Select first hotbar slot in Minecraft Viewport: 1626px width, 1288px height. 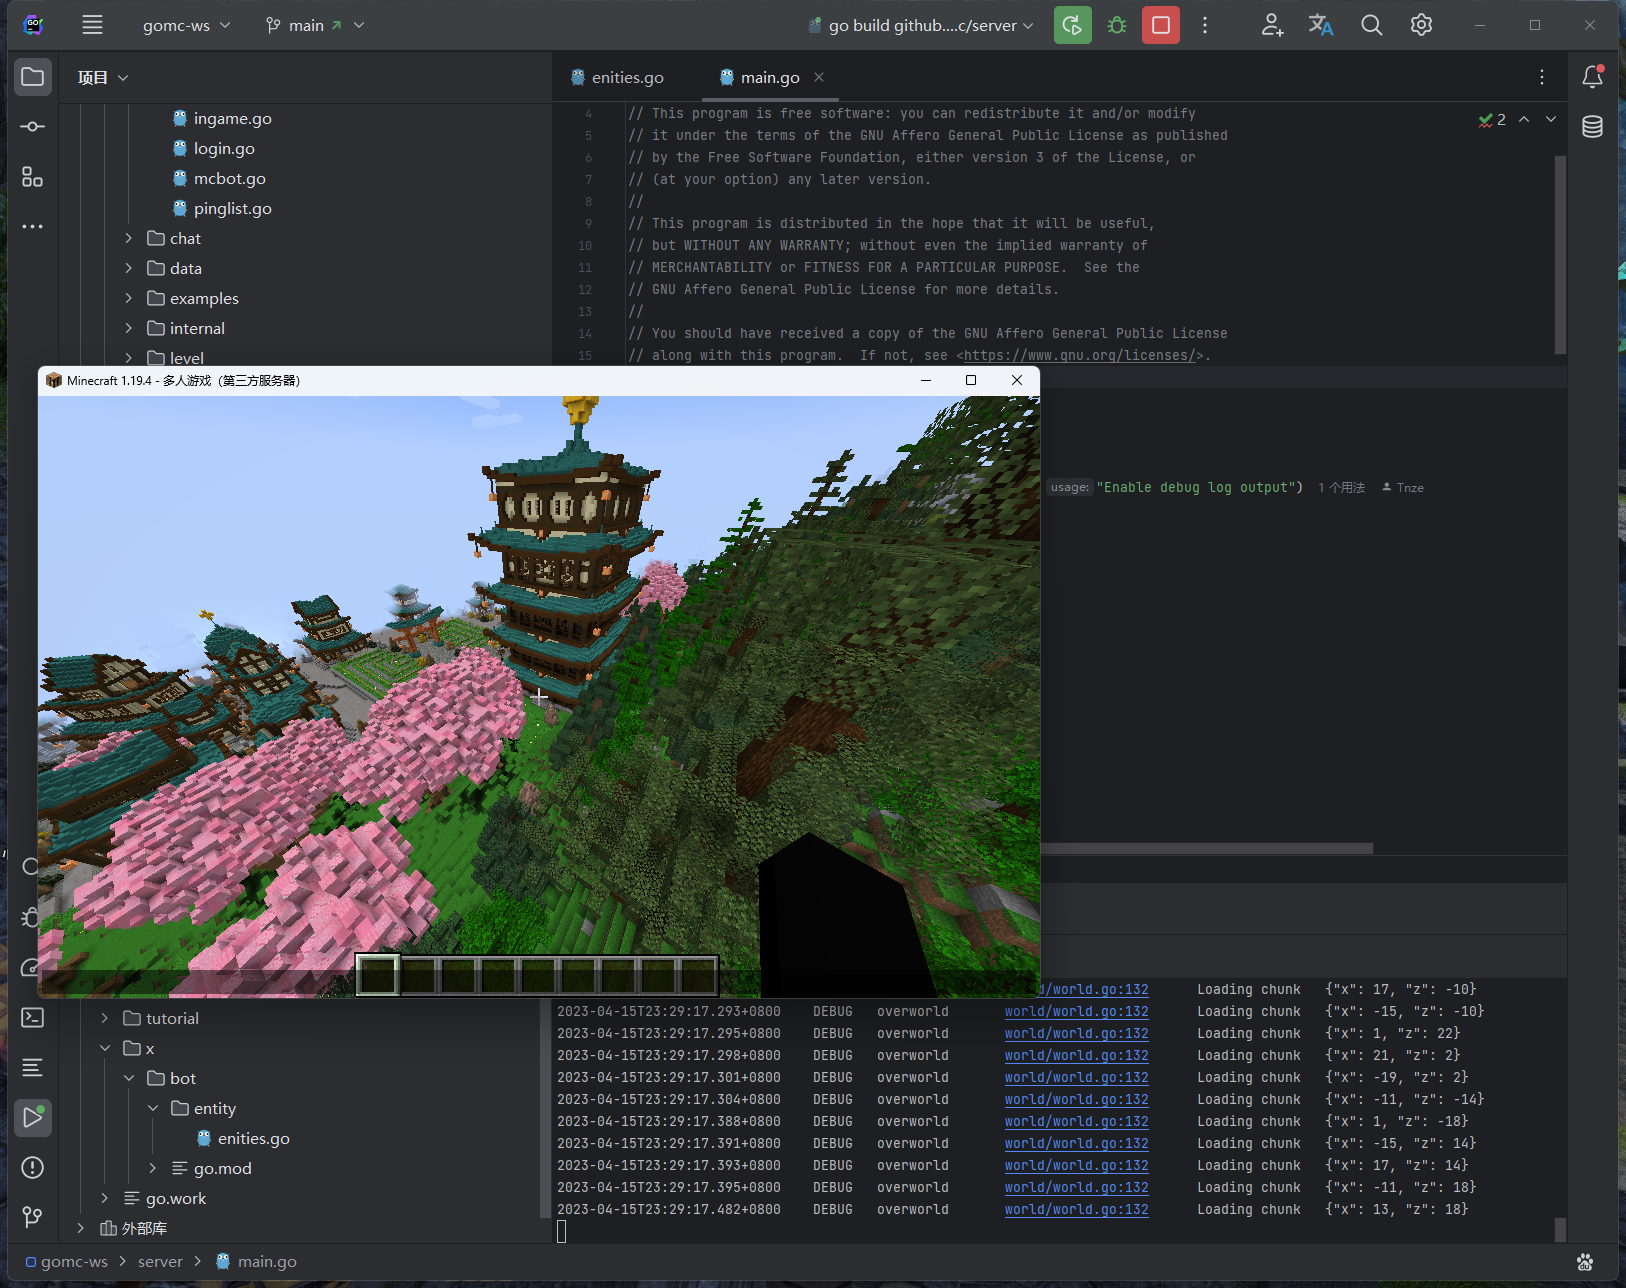coord(378,974)
